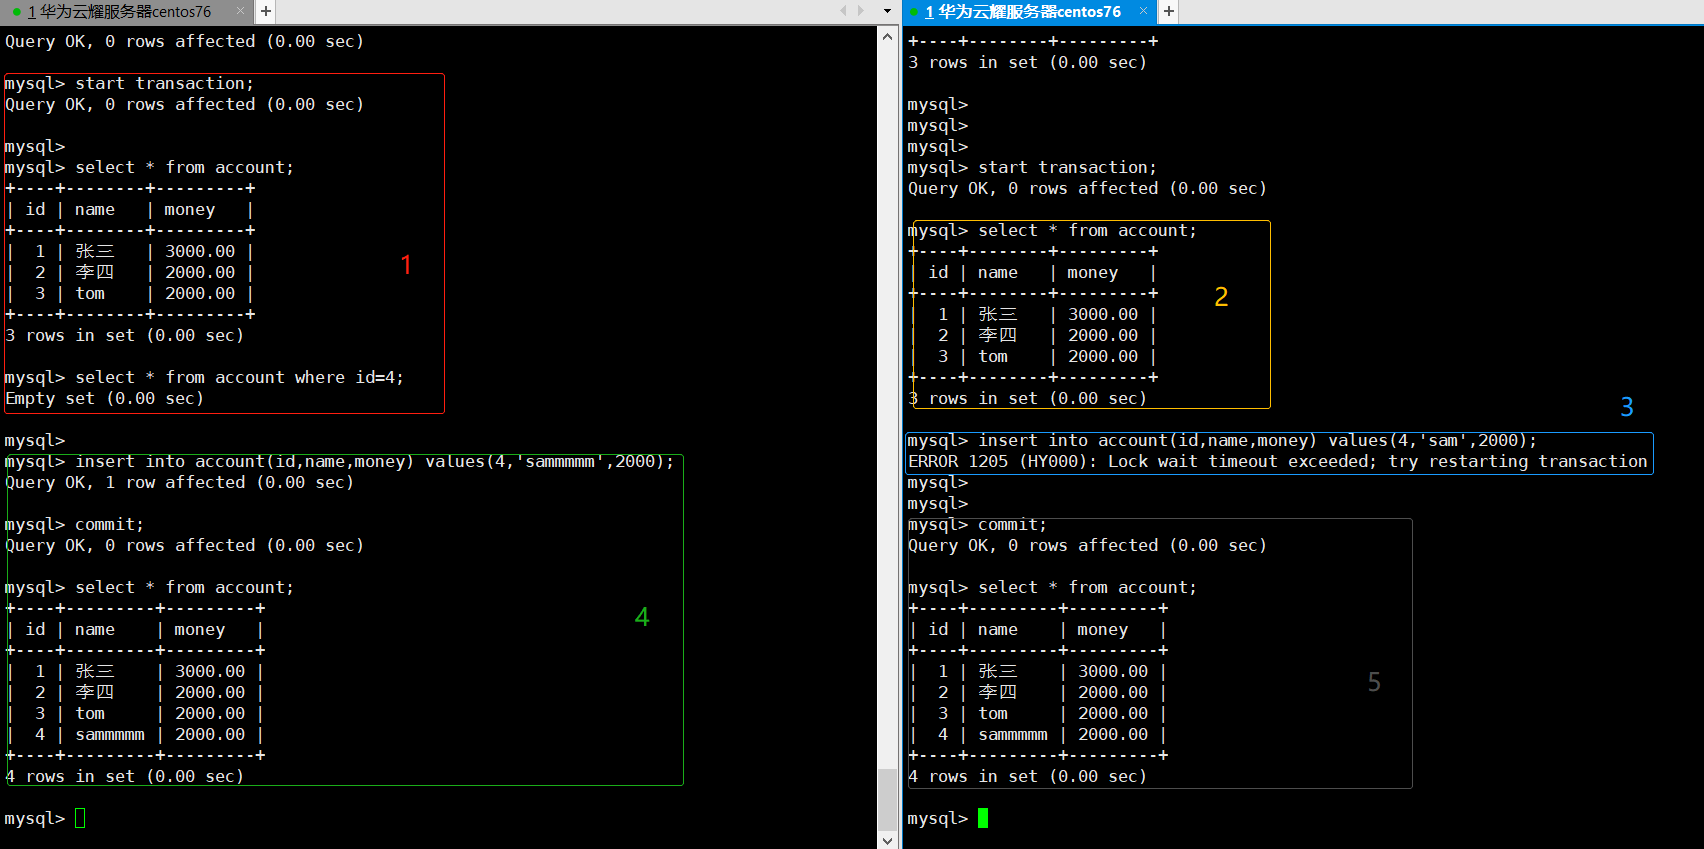This screenshot has width=1704, height=849.
Task: Close the left pane's session tab
Action: [240, 11]
